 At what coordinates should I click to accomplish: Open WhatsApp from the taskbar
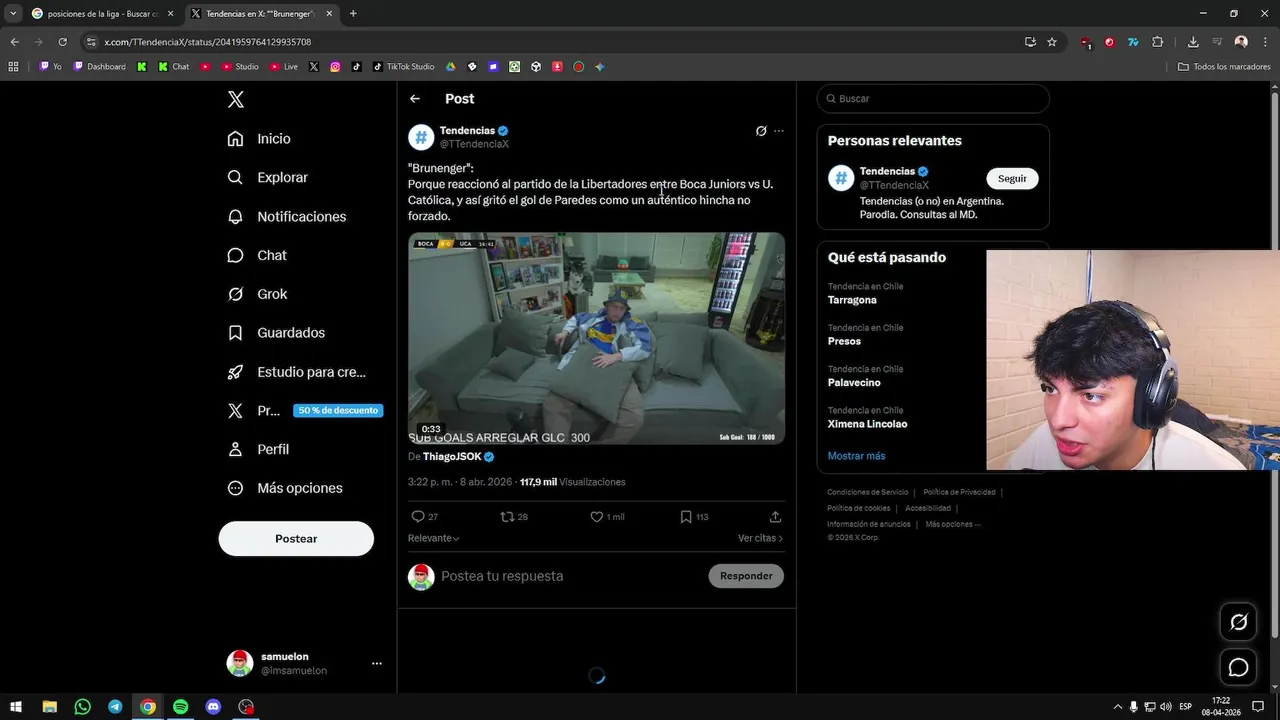coord(82,707)
